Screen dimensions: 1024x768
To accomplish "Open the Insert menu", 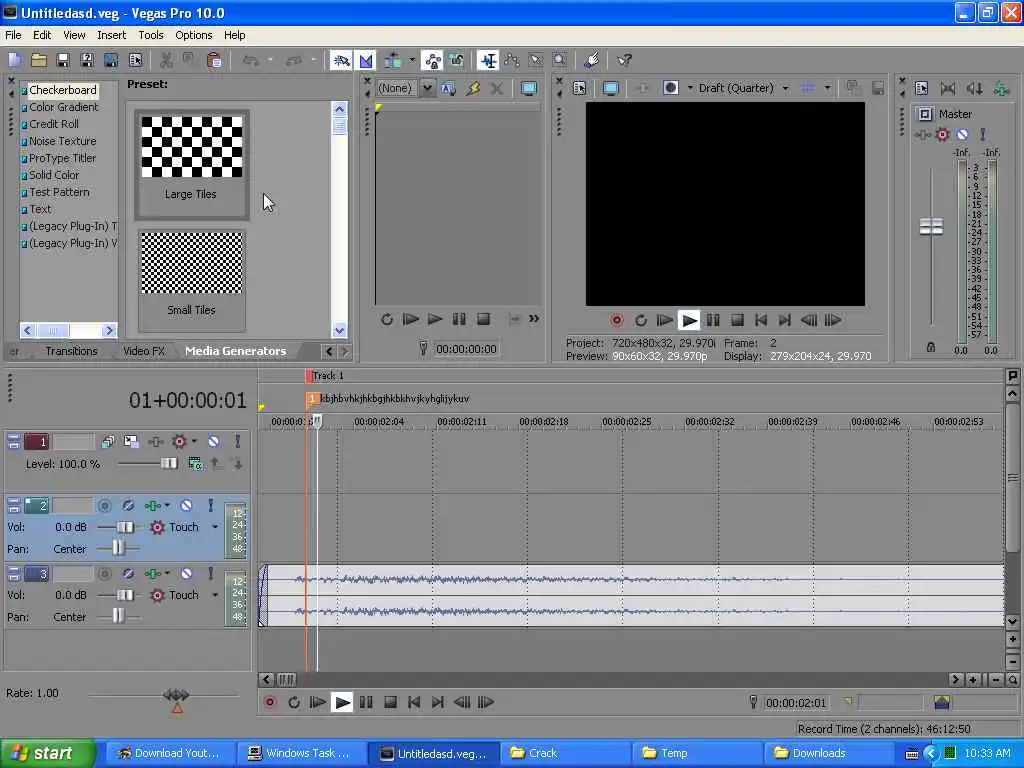I will pos(112,35).
